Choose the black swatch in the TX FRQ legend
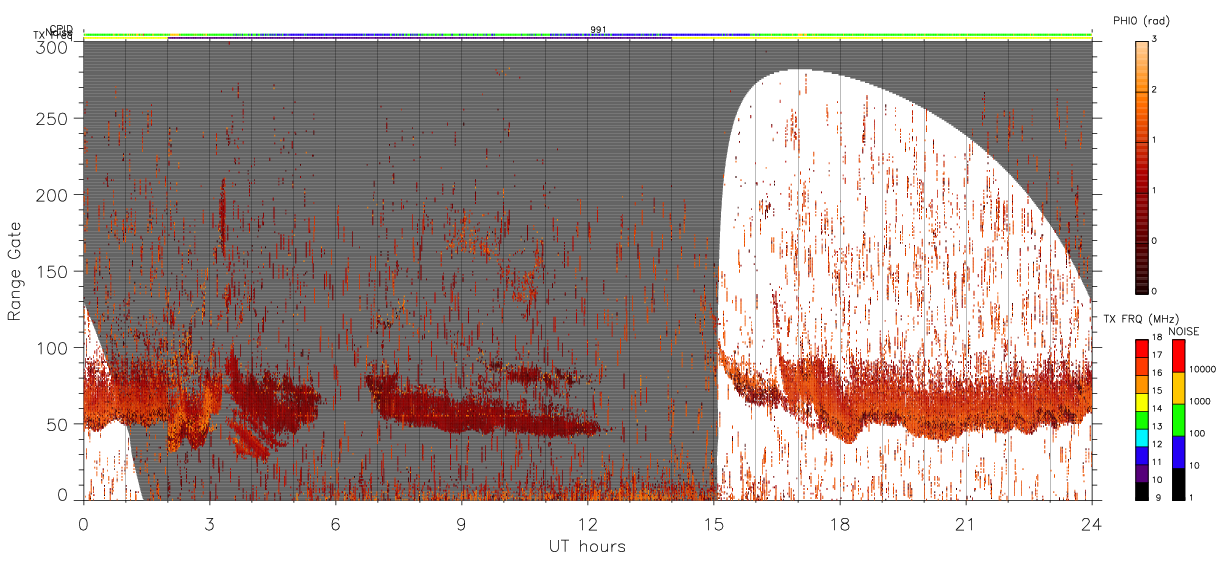Viewport: 1228px width, 567px height. click(x=1141, y=489)
